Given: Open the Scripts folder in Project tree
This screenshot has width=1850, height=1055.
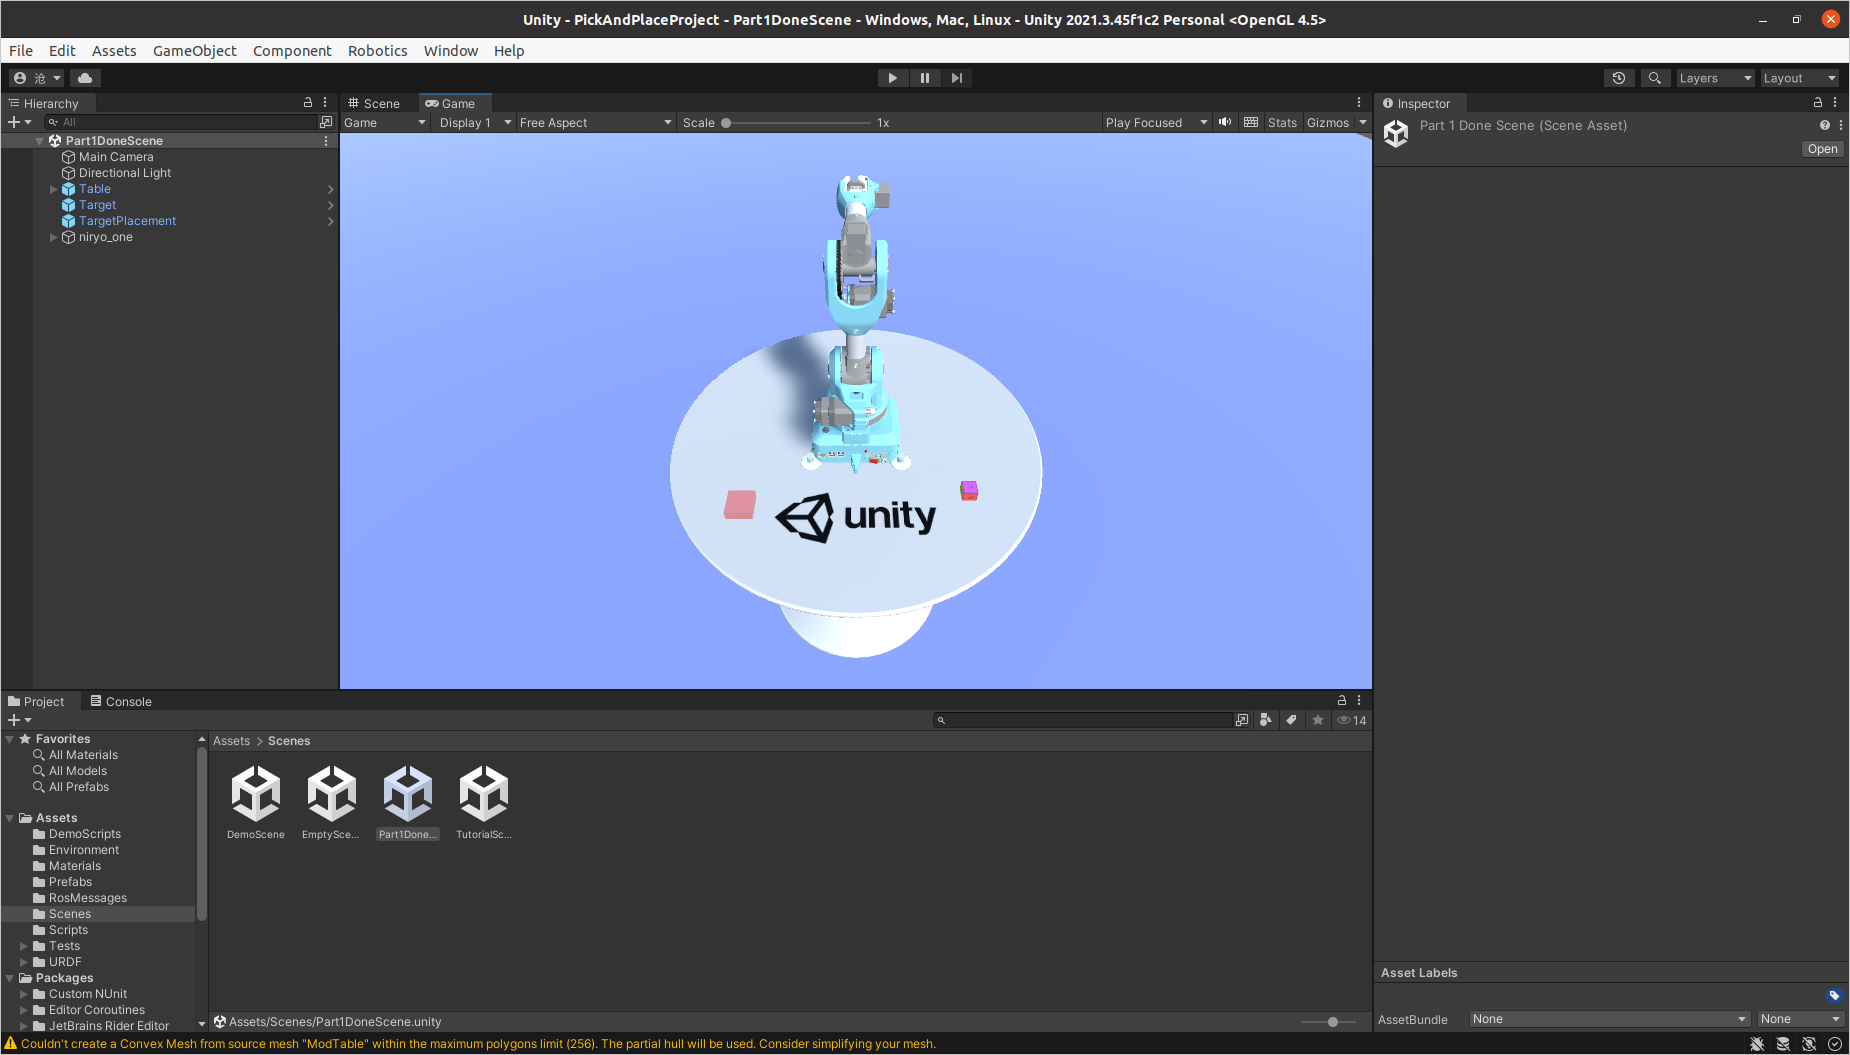Looking at the screenshot, I should click(x=68, y=930).
